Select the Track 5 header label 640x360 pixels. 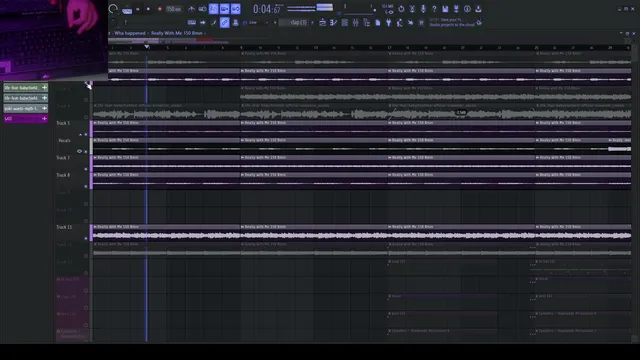tap(63, 123)
